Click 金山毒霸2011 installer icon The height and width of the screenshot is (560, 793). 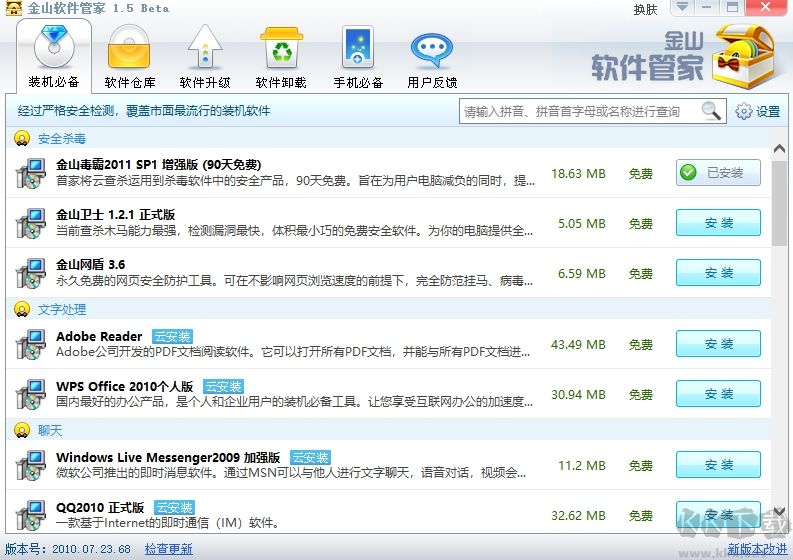click(31, 174)
